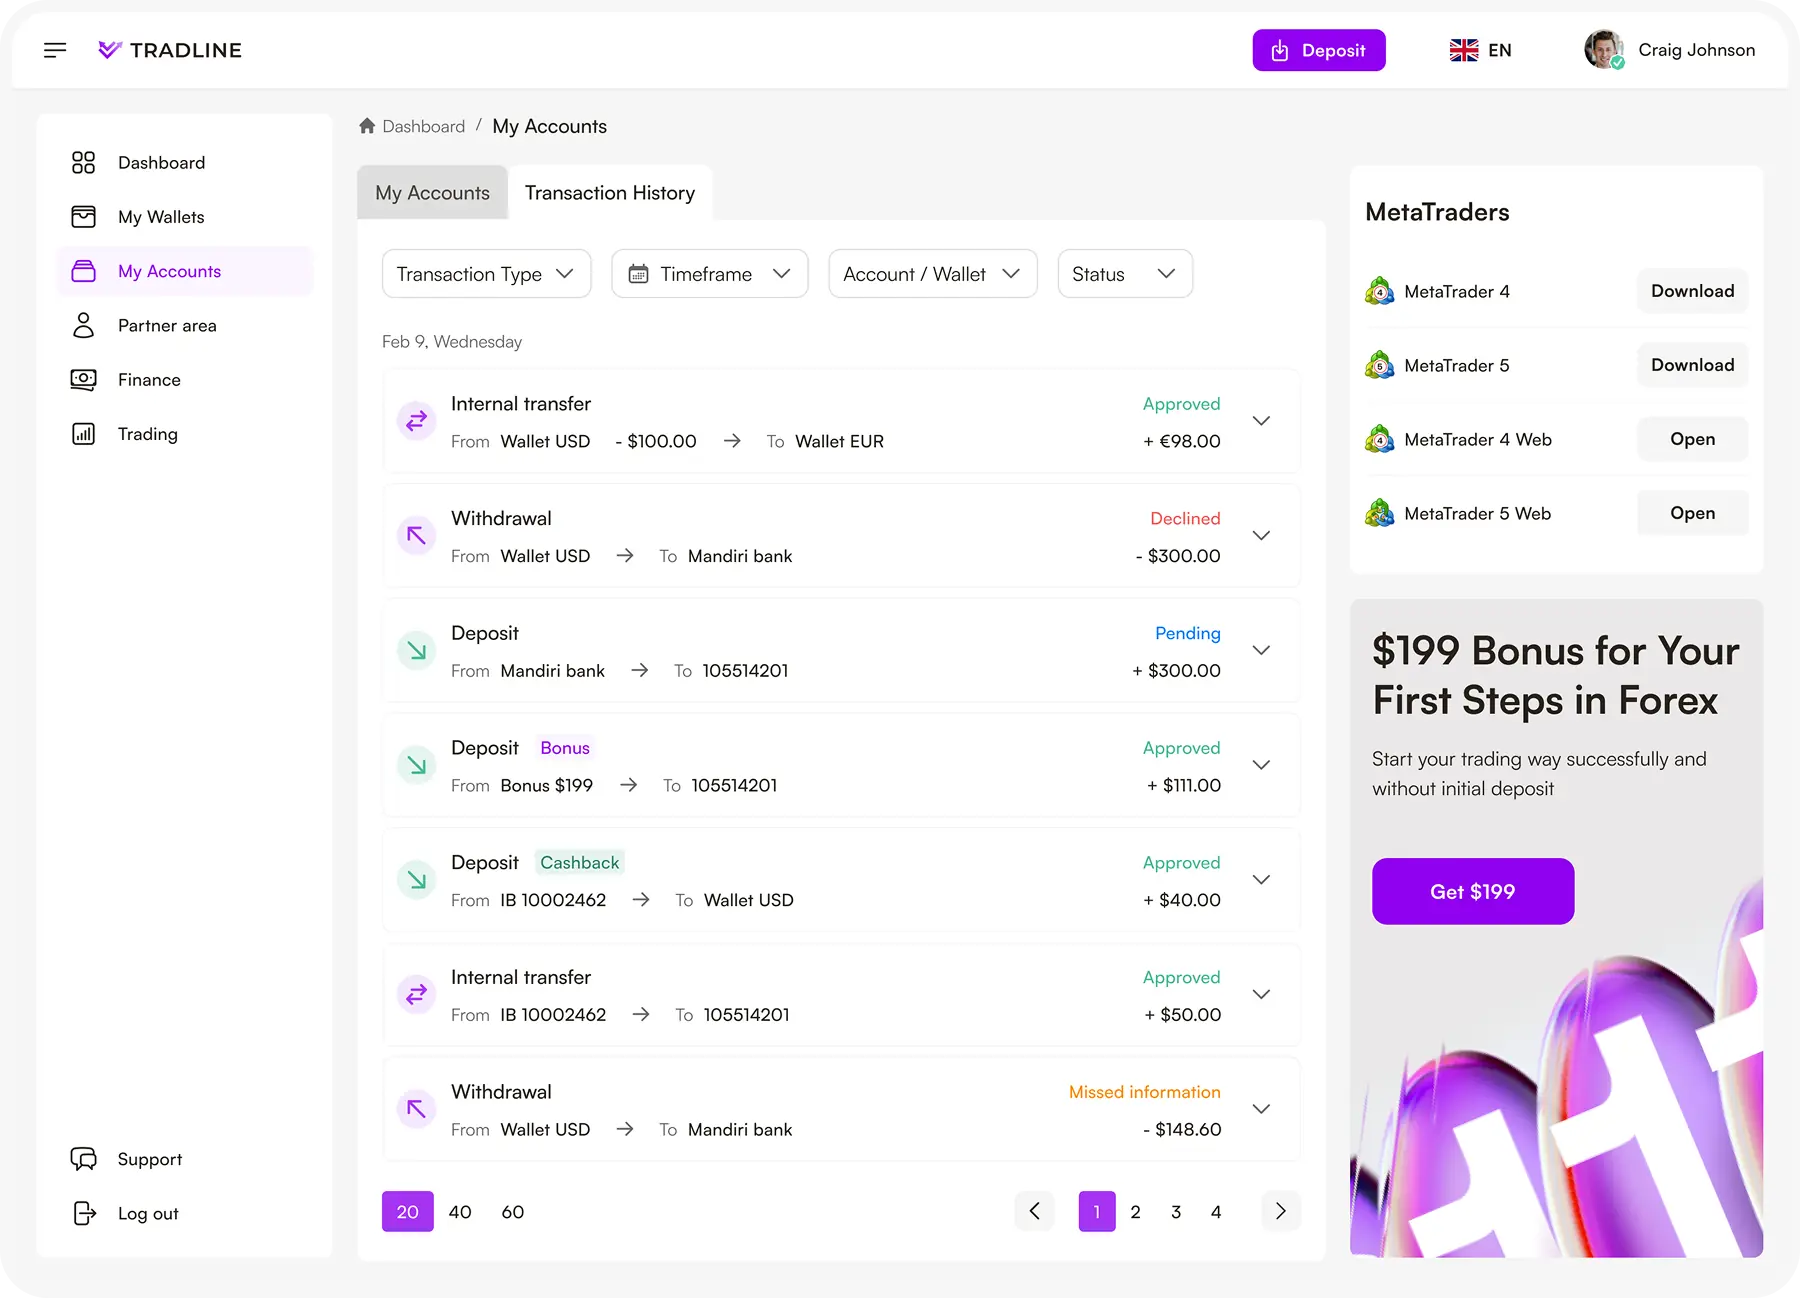Click the Support chat icon
The image size is (1800, 1299).
(84, 1159)
